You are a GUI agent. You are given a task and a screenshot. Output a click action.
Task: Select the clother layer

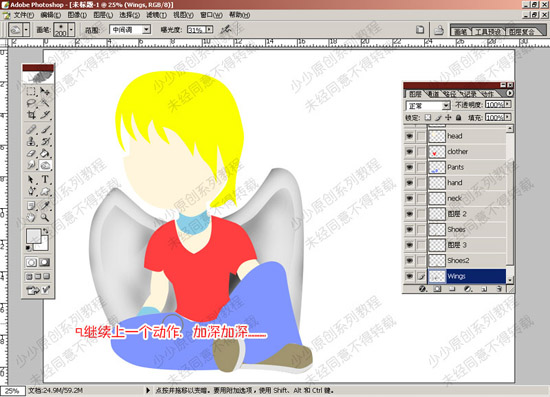pyautogui.click(x=466, y=152)
